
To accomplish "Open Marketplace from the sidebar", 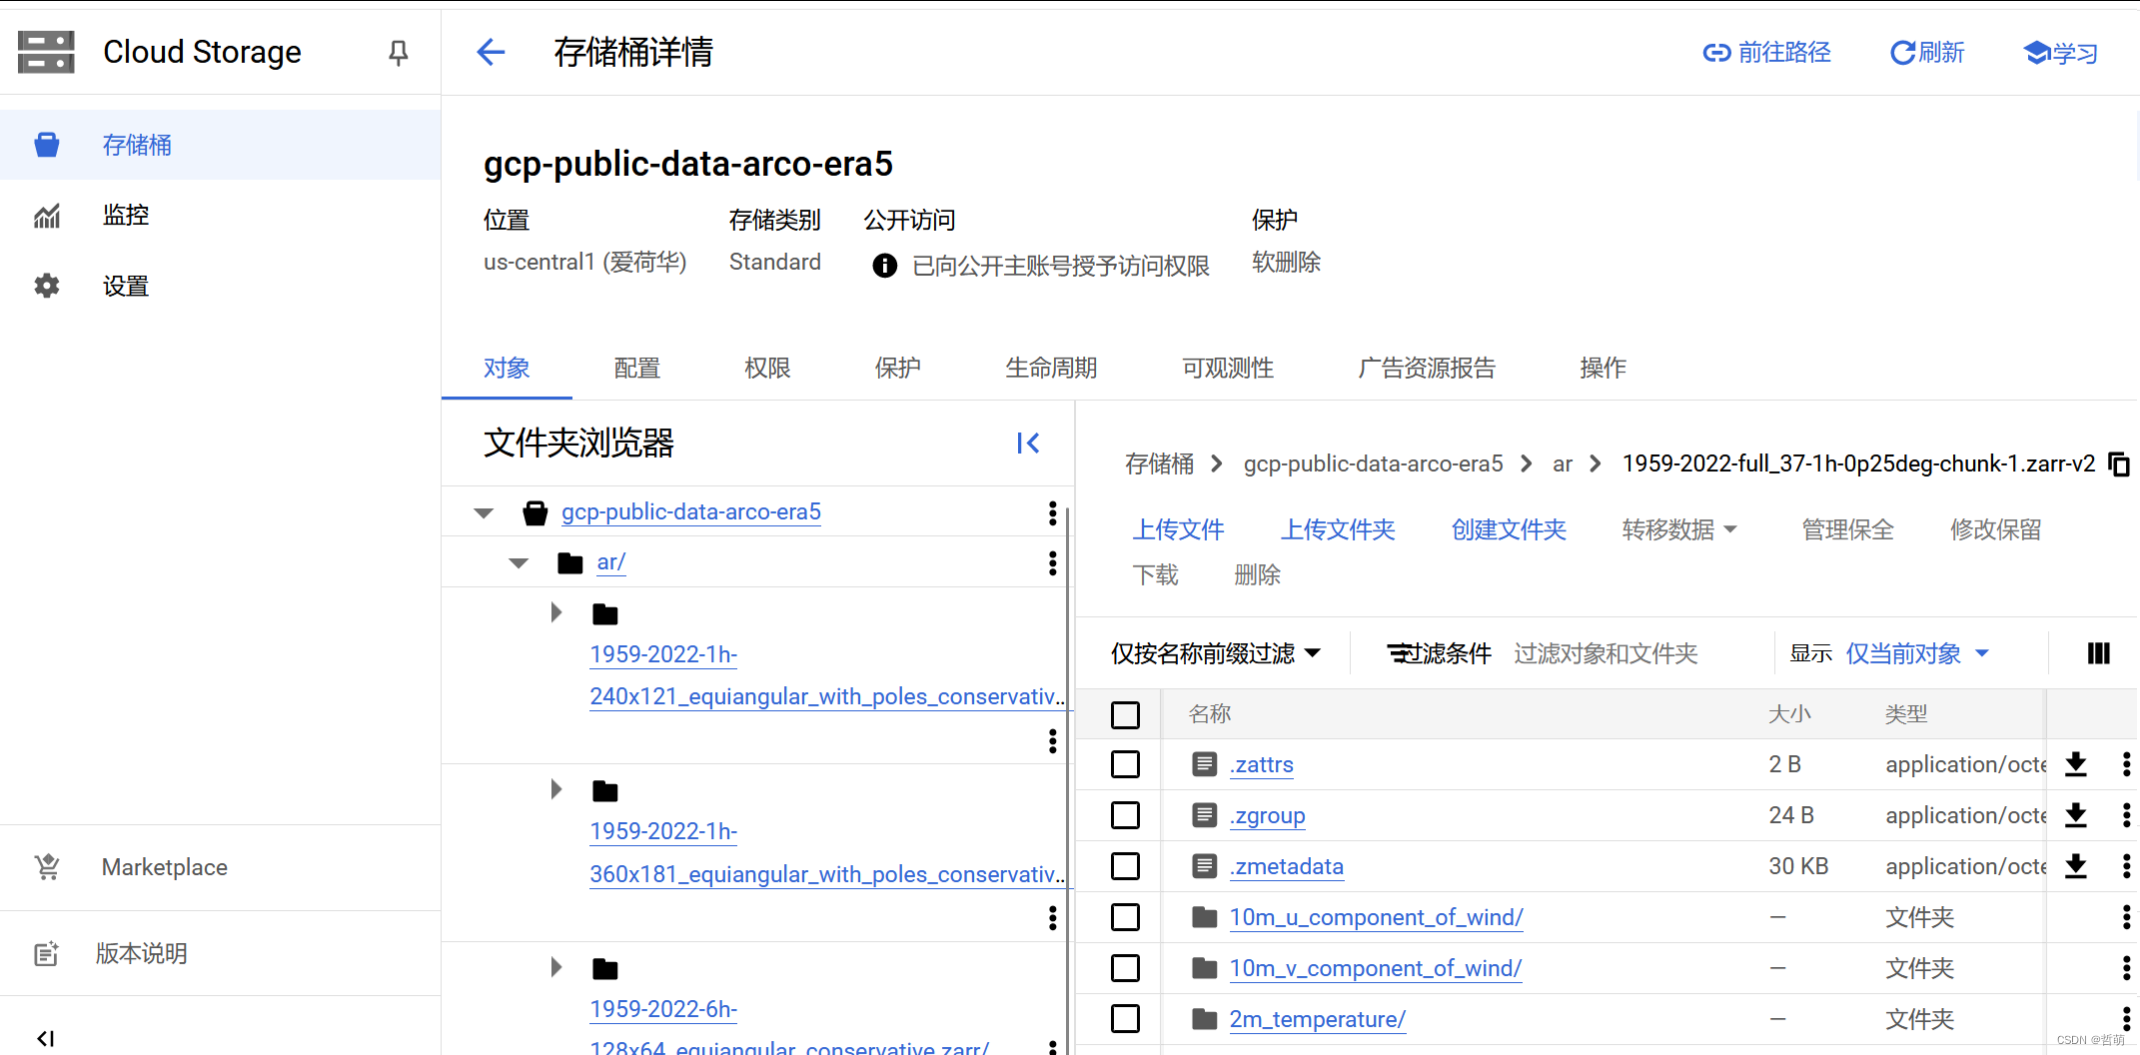I will (x=164, y=868).
